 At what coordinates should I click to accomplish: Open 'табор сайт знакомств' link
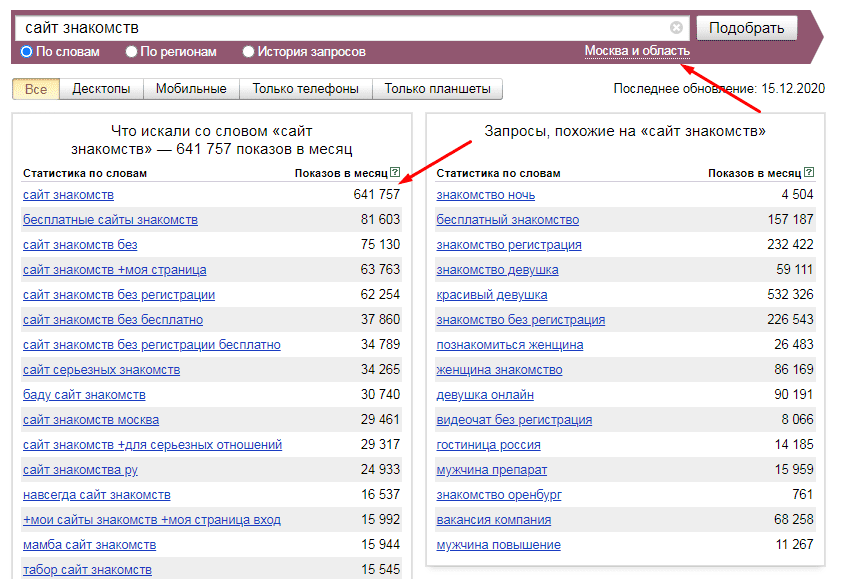coord(87,570)
